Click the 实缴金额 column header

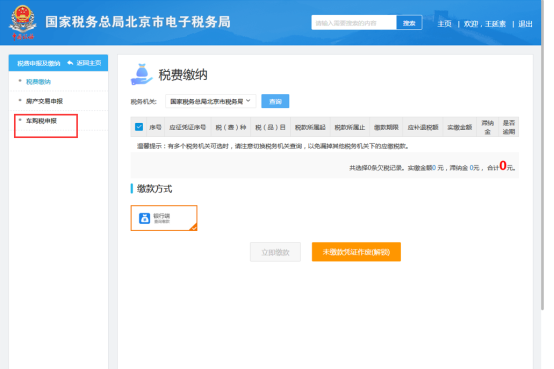(x=460, y=127)
